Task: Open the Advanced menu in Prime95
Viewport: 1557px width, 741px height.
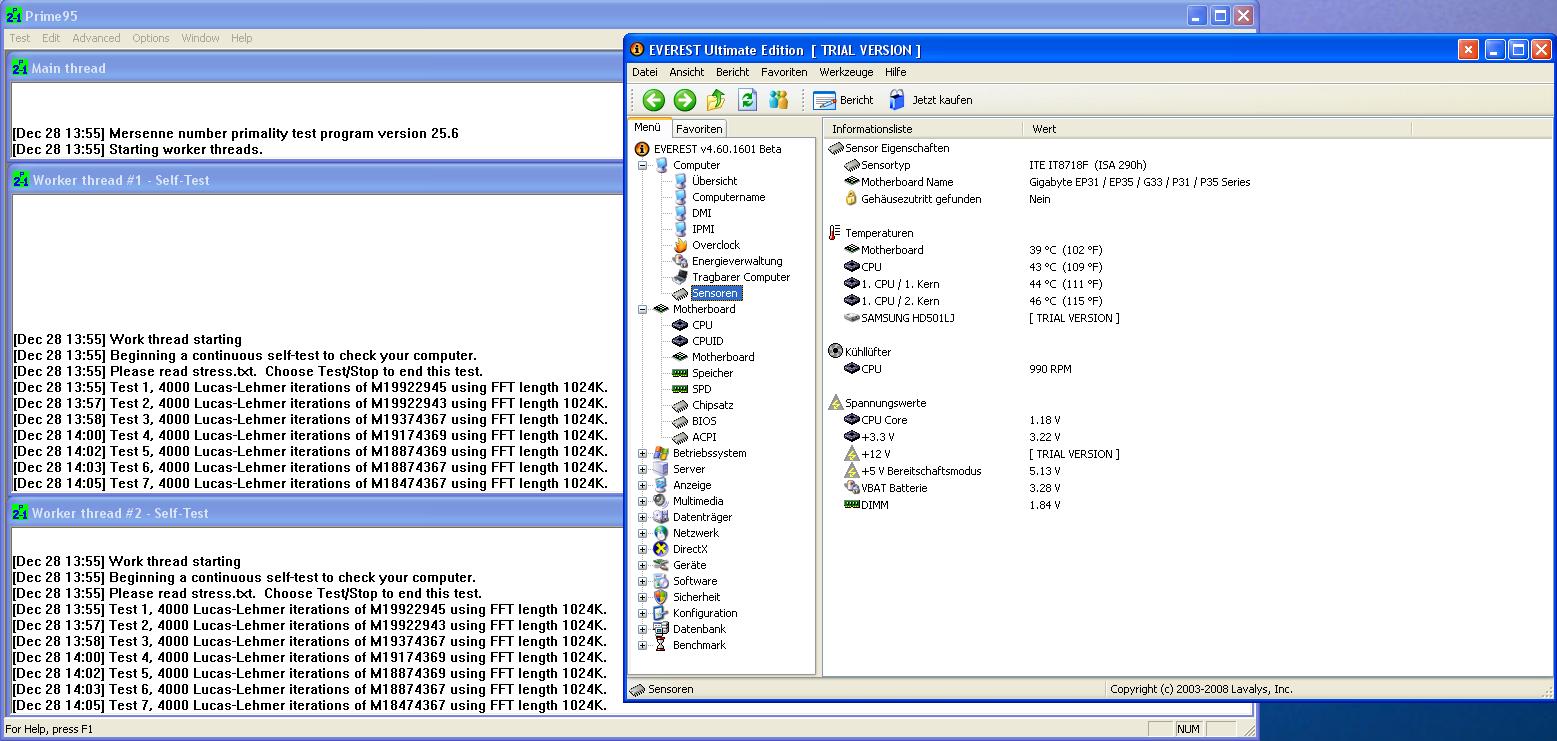Action: pos(96,38)
